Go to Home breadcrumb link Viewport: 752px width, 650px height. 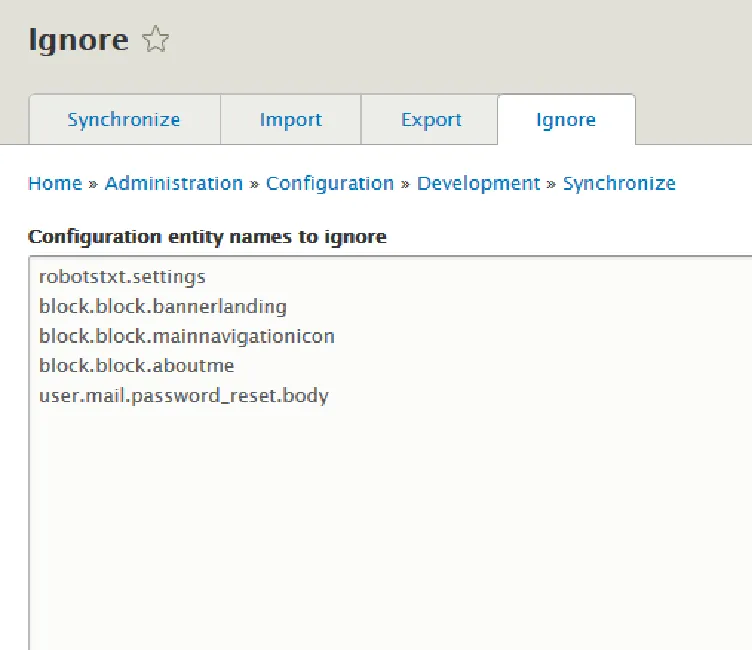click(55, 183)
